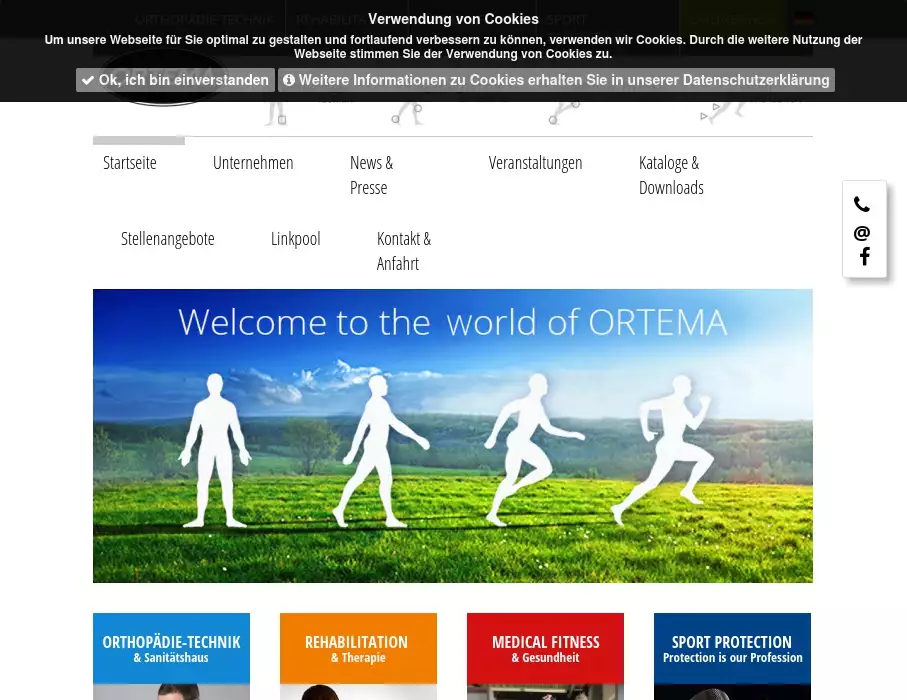Open further cookie information in Datenschutzerklärung

[556, 80]
